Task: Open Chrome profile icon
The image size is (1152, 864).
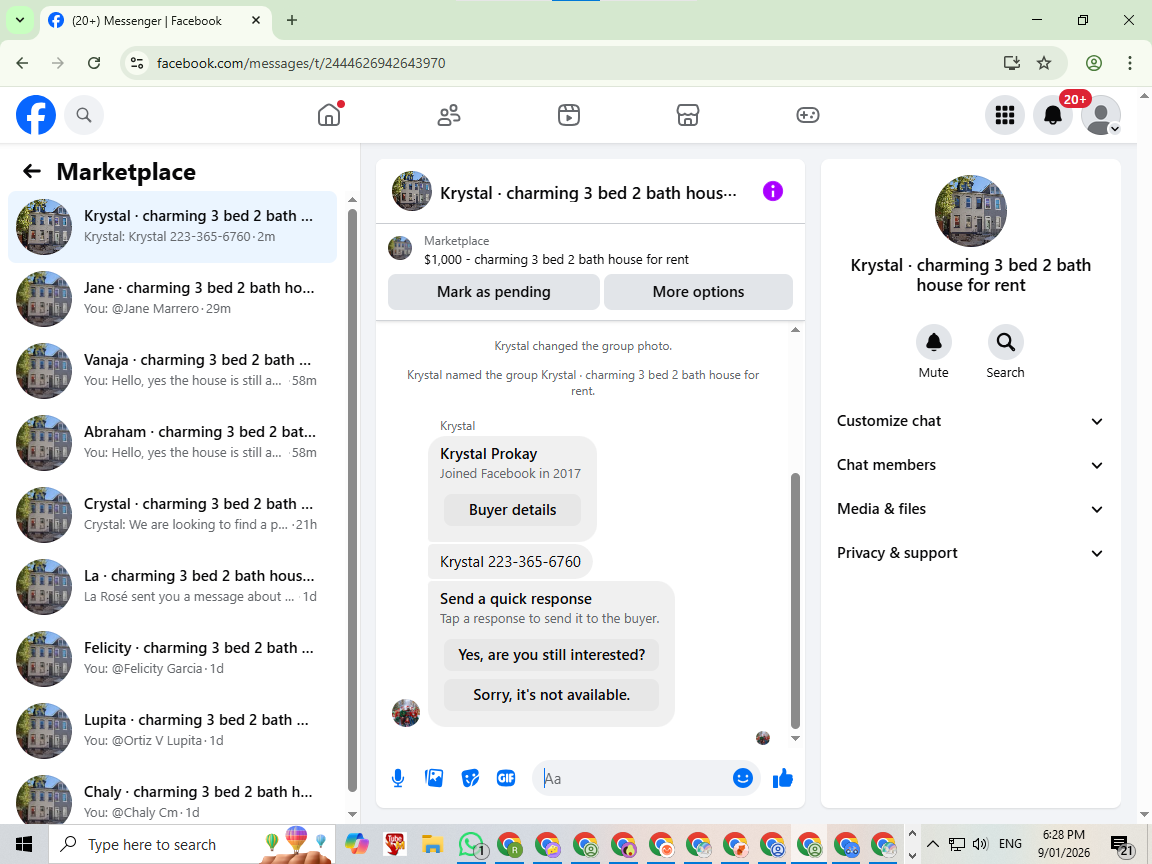Action: tap(1094, 63)
